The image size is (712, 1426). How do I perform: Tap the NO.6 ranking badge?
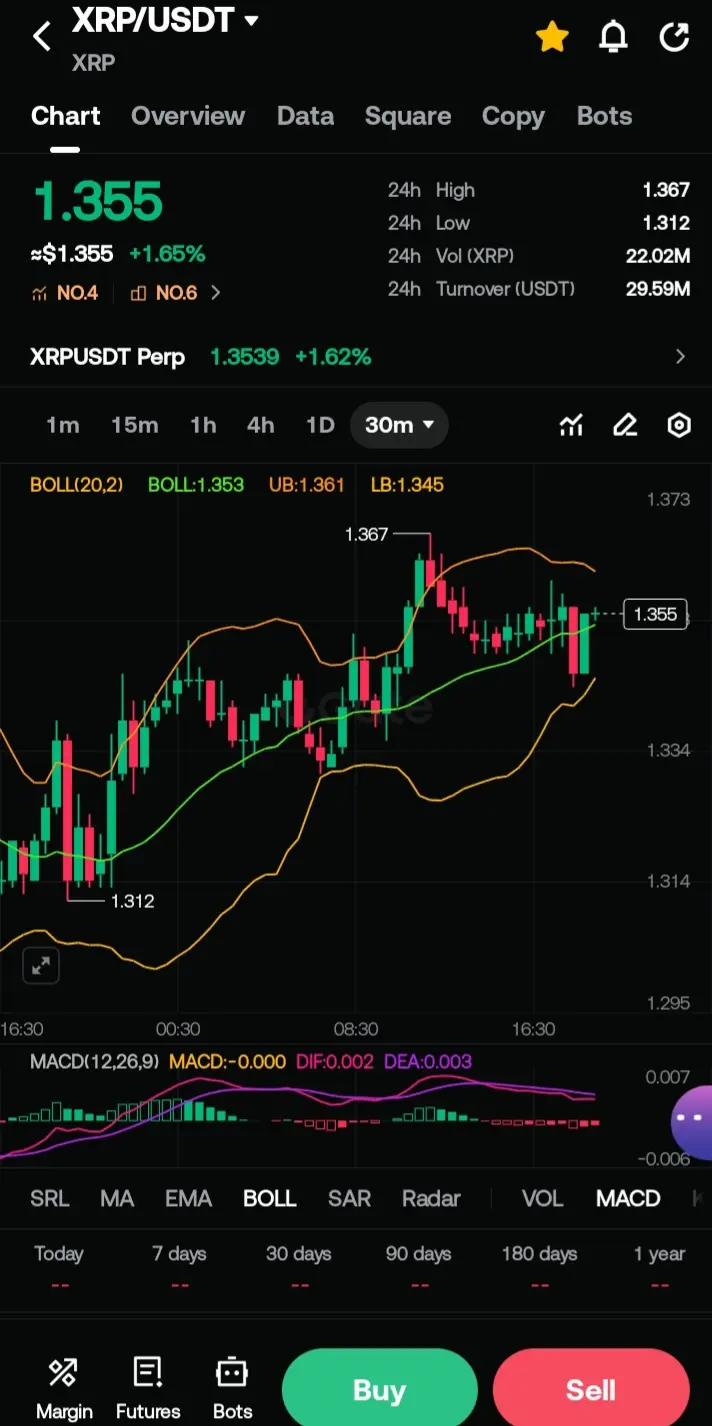click(164, 293)
